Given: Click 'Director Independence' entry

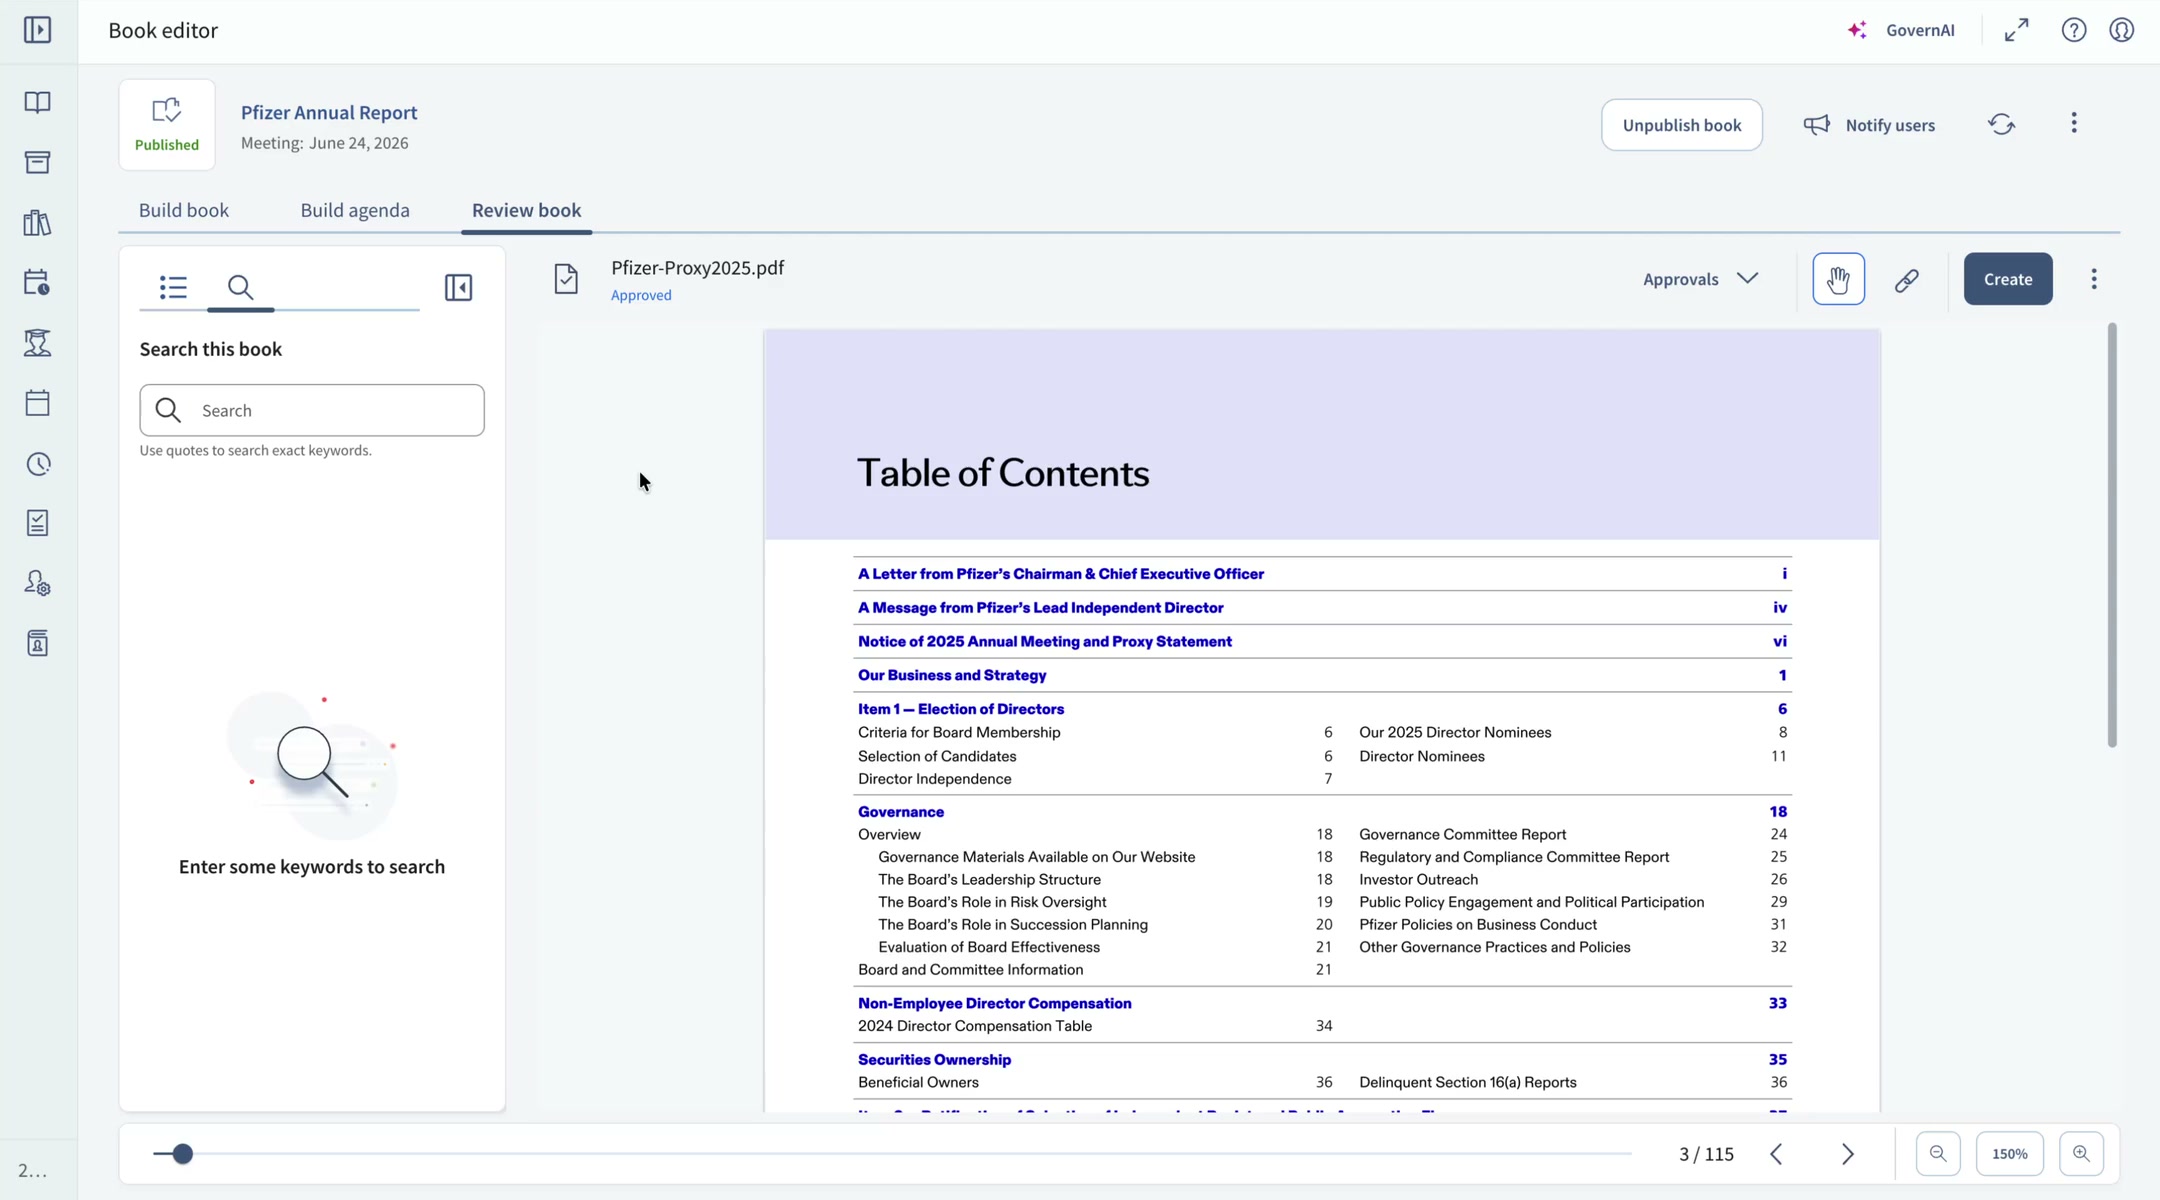Looking at the screenshot, I should 934,779.
